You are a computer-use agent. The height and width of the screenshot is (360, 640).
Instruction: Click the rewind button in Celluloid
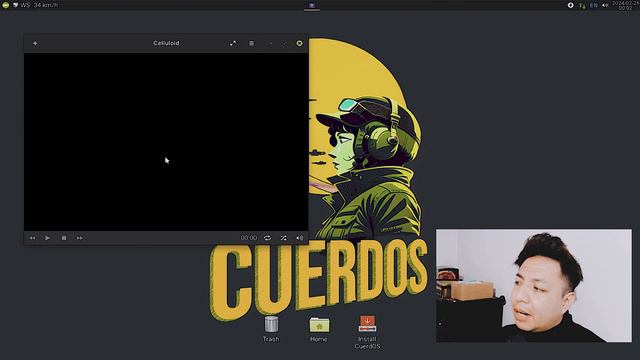(32, 238)
